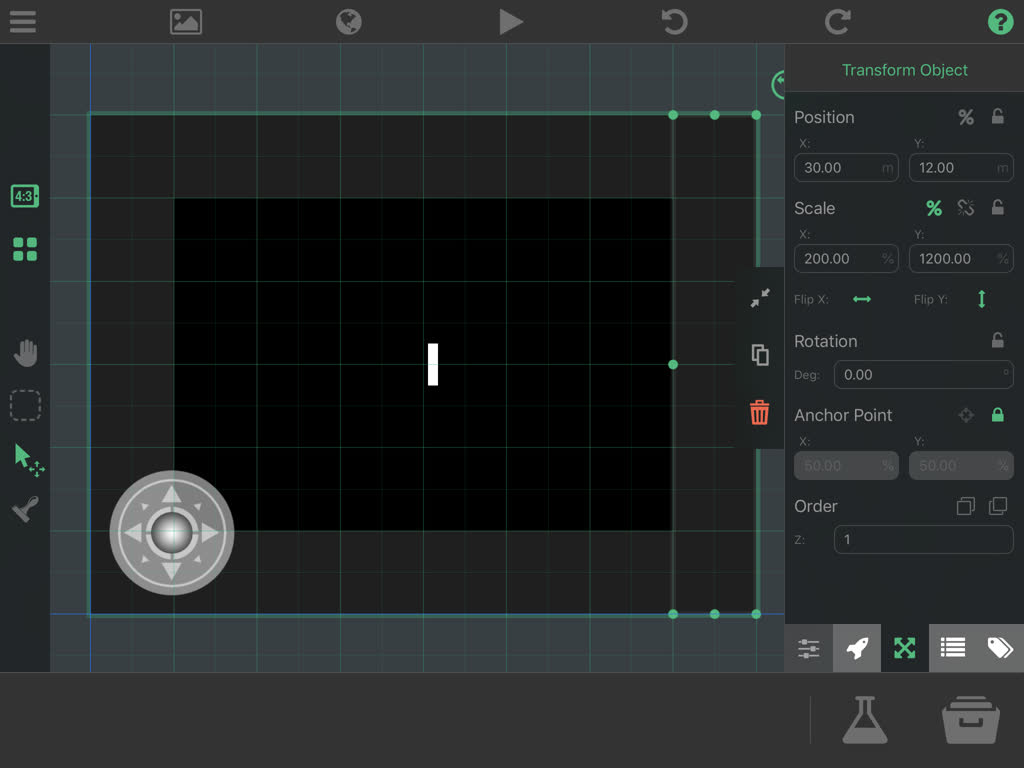Redo the last action

point(837,22)
